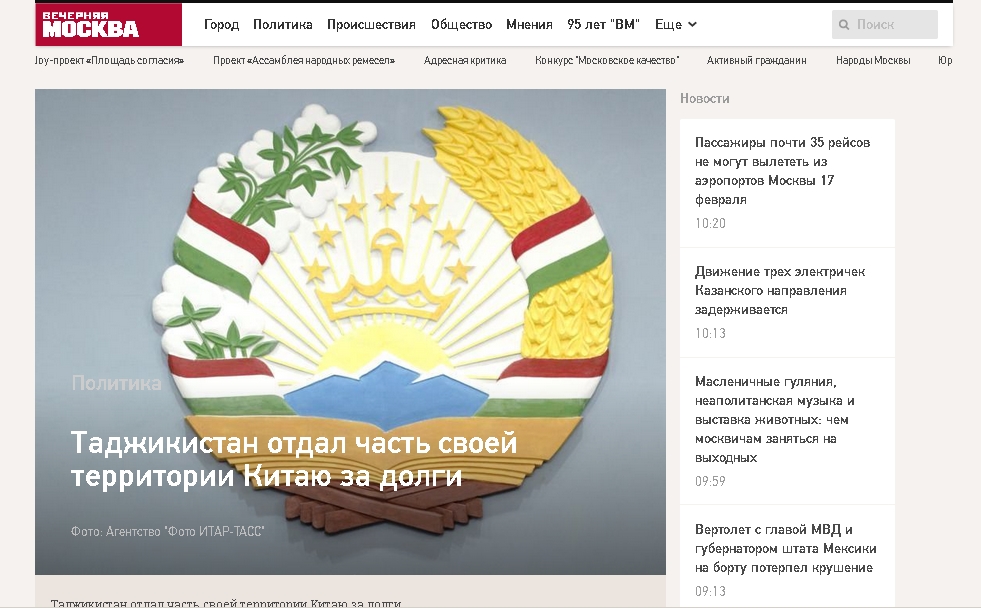Open the Политика menu item
This screenshot has height=609, width=981.
tap(283, 24)
